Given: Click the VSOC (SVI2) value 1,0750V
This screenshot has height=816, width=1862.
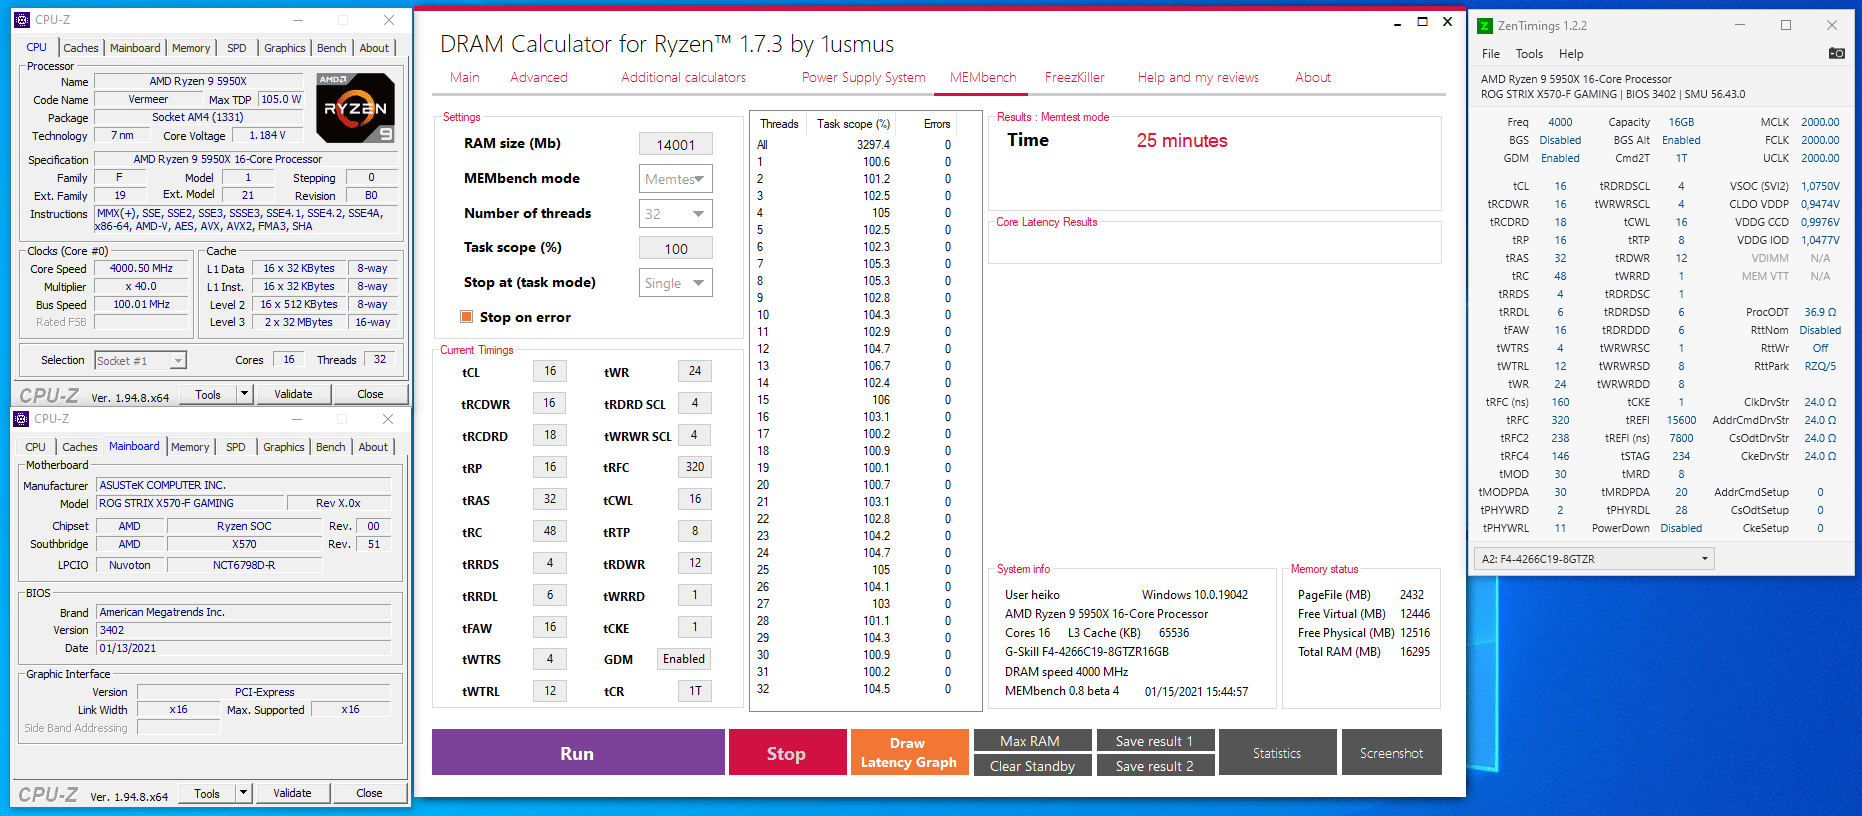Looking at the screenshot, I should point(1820,186).
